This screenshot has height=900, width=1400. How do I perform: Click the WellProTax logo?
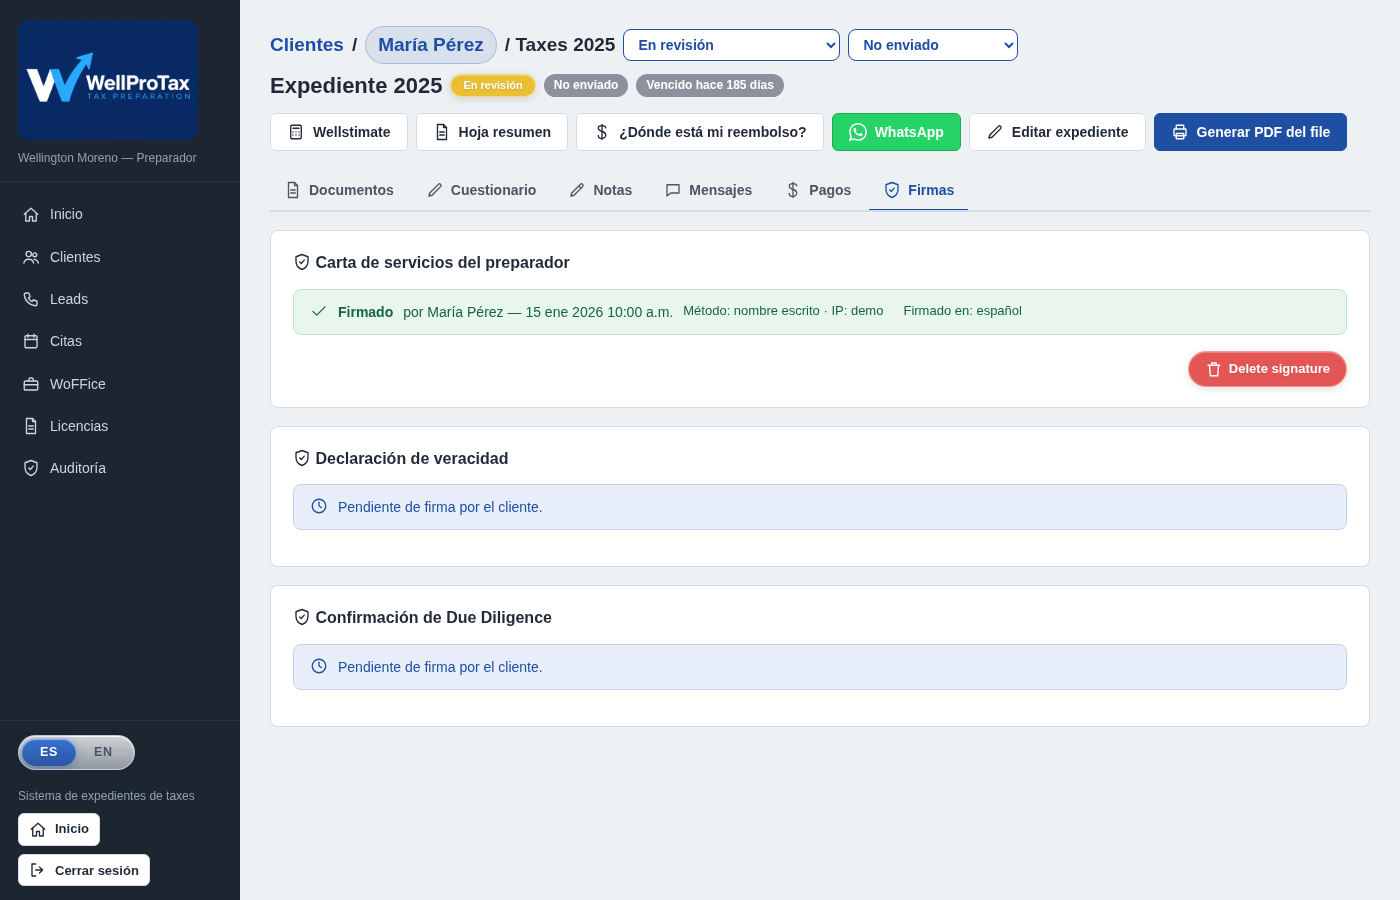[108, 79]
